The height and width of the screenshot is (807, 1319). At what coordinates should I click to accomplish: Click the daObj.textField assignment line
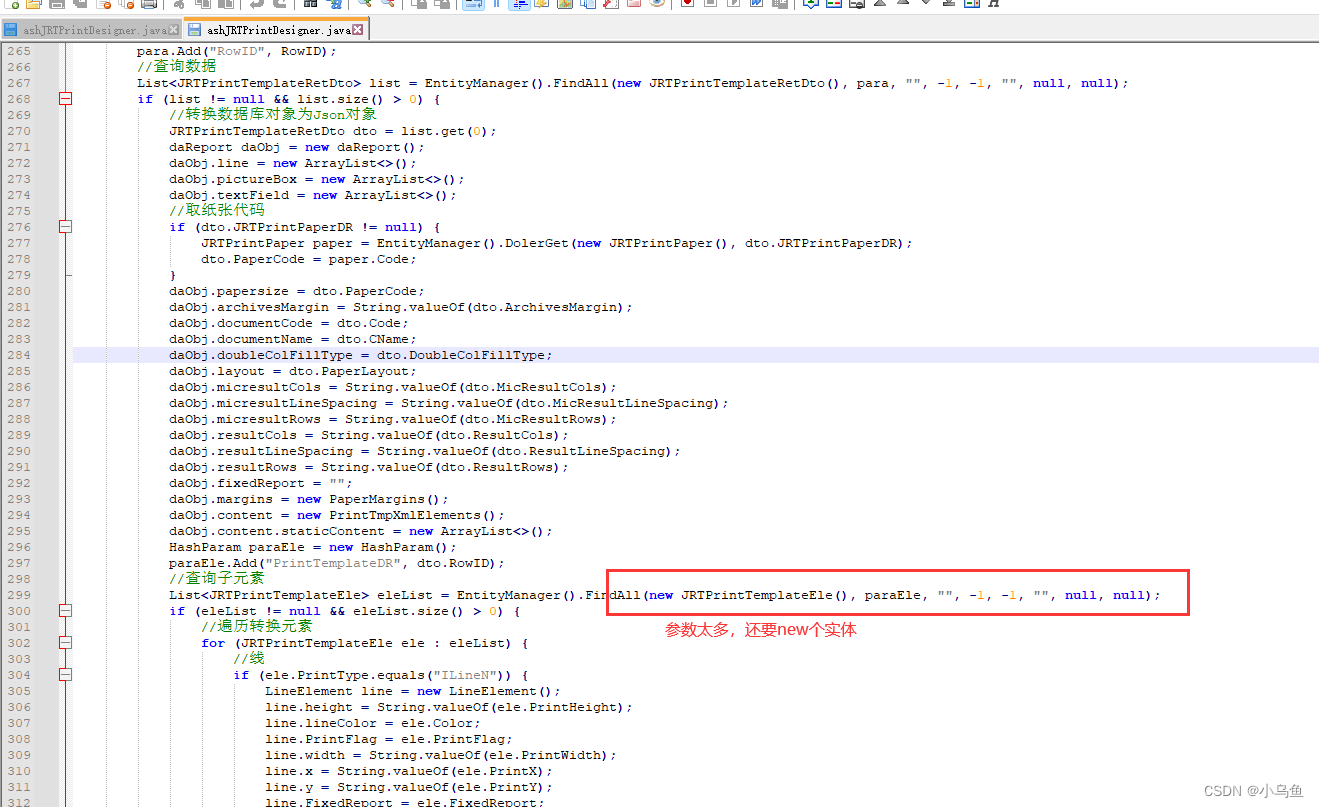pyautogui.click(x=313, y=195)
